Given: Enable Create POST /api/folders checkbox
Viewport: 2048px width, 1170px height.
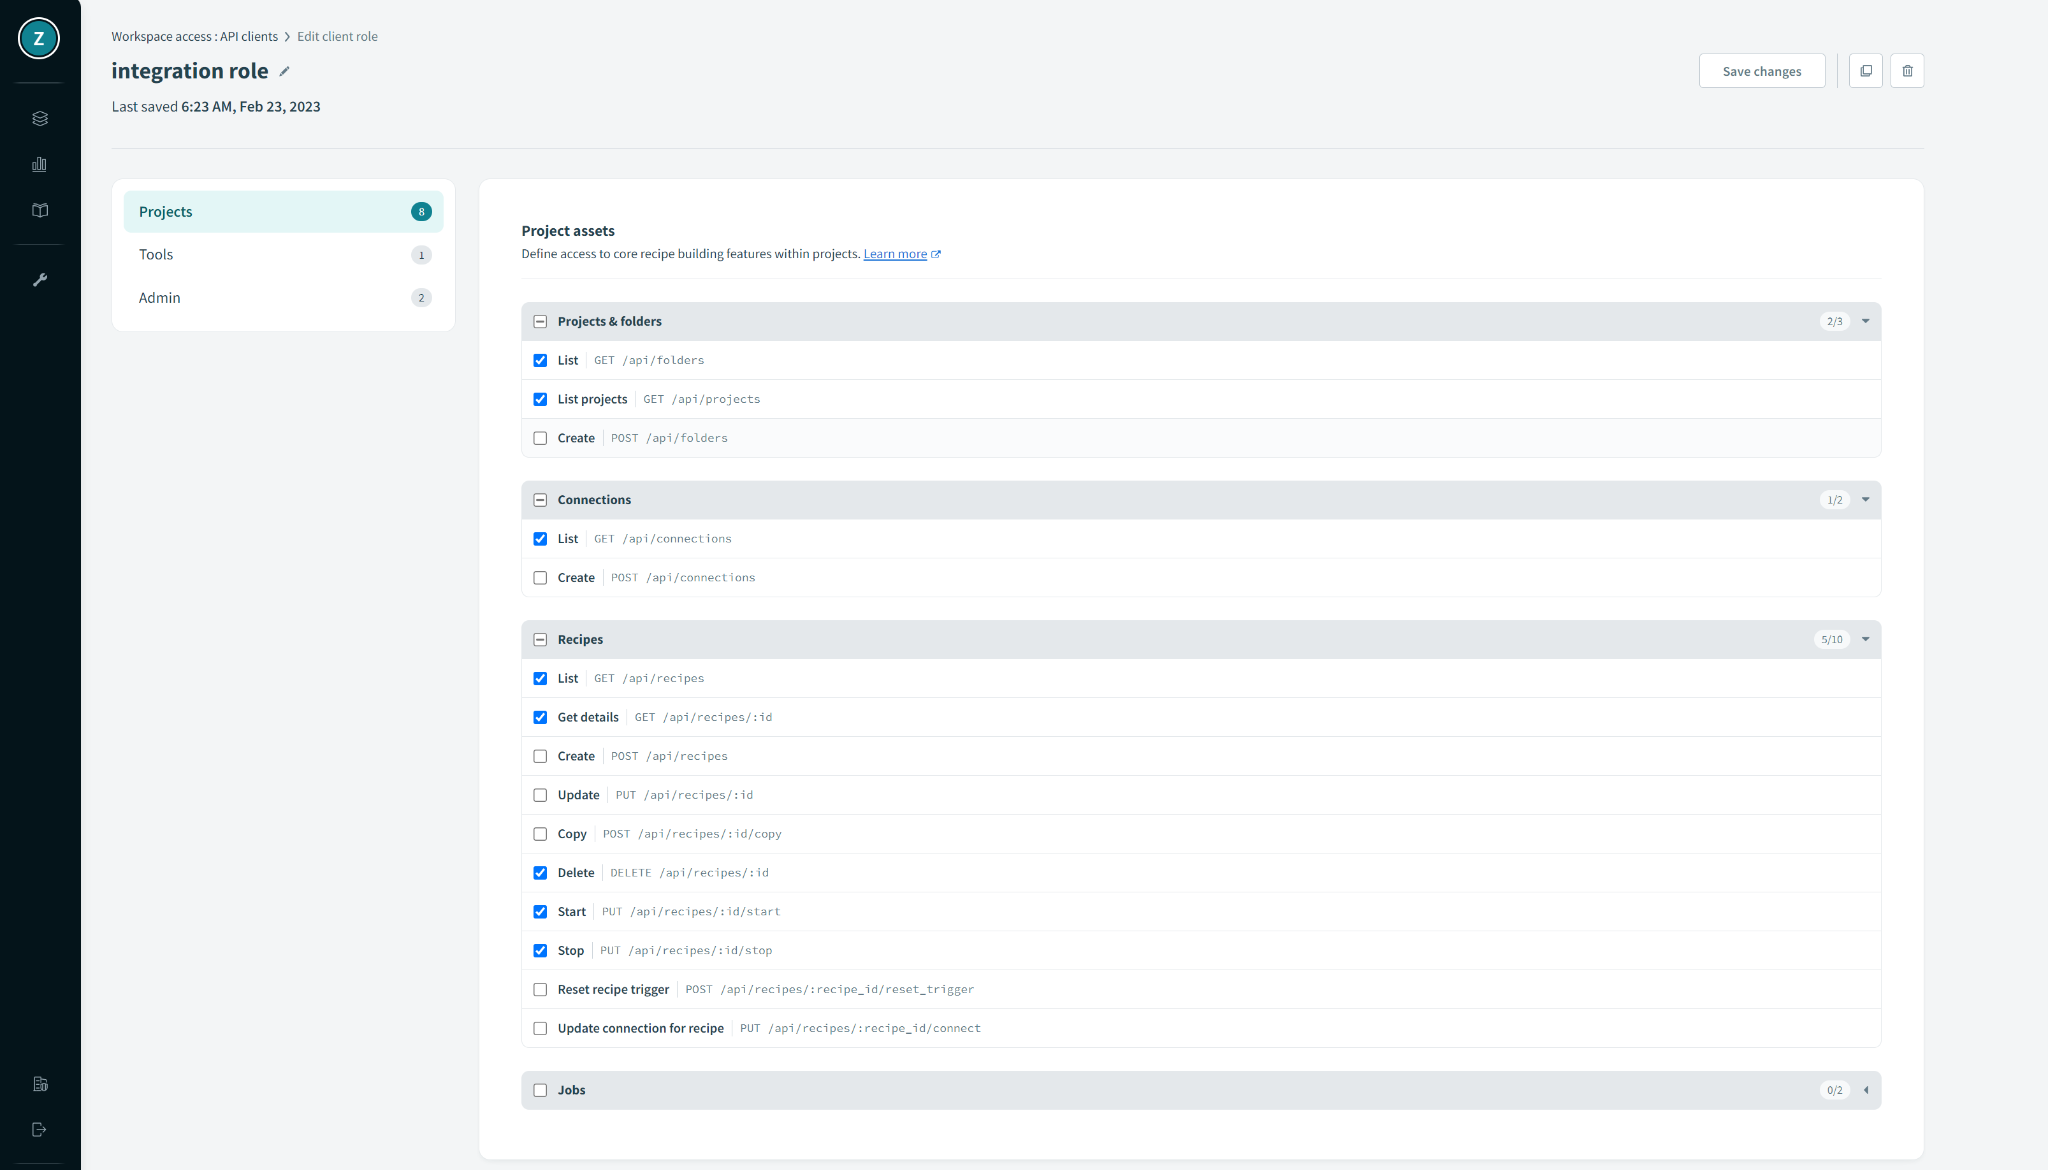Looking at the screenshot, I should point(540,438).
